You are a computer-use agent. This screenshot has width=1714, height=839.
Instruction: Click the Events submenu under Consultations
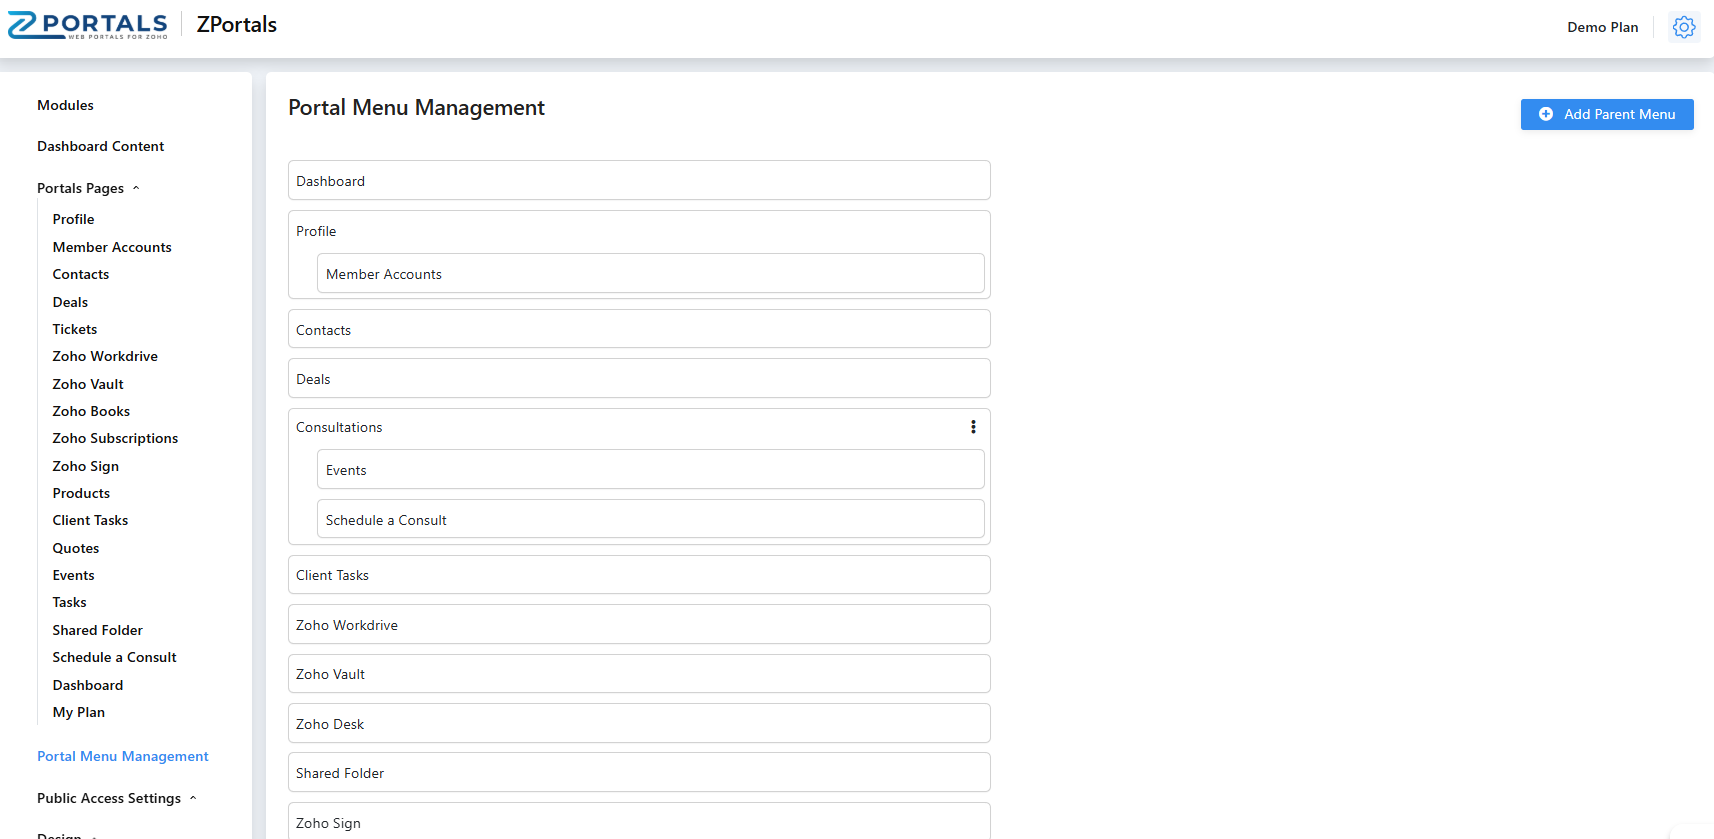(650, 470)
